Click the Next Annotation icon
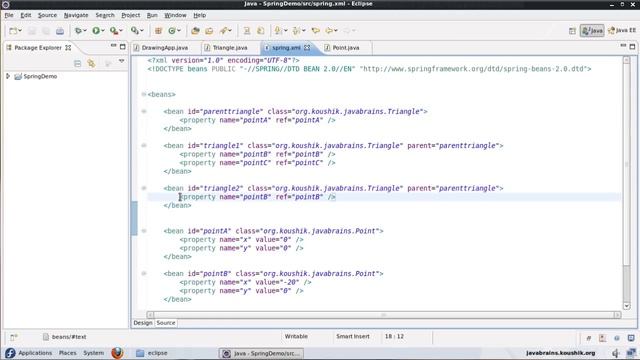 (x=278, y=31)
